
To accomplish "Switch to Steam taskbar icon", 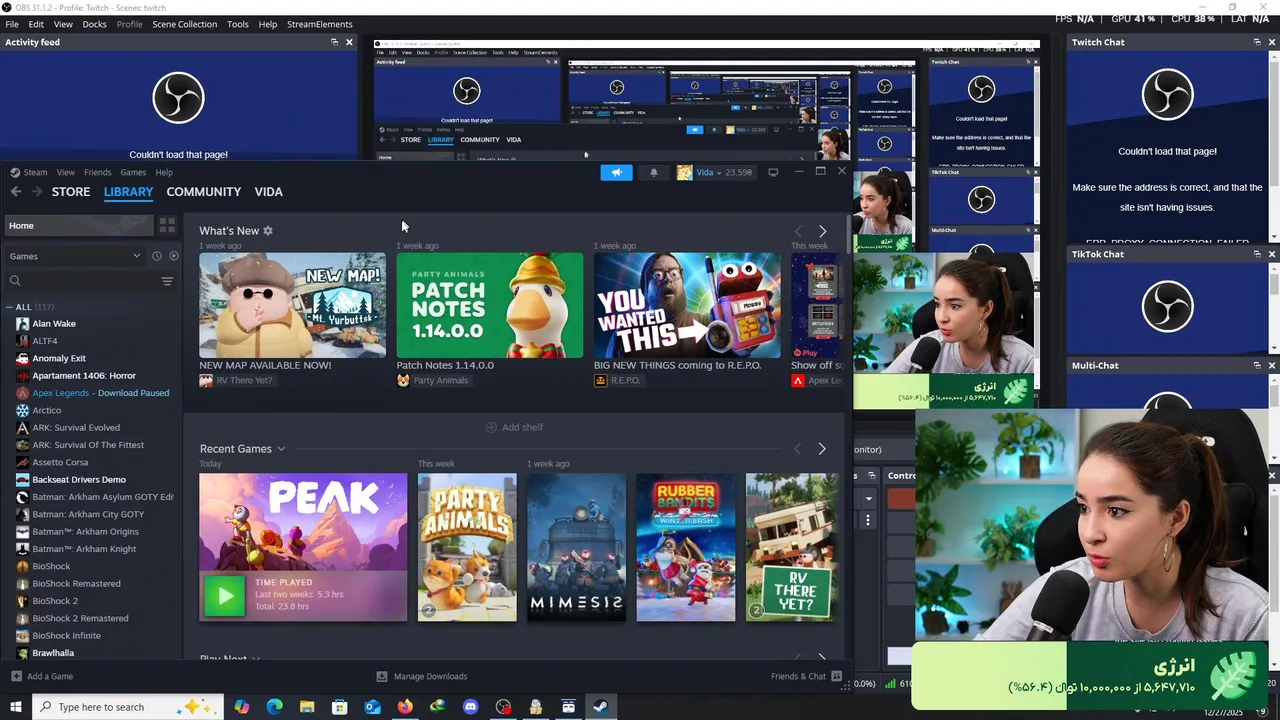I will [x=600, y=707].
